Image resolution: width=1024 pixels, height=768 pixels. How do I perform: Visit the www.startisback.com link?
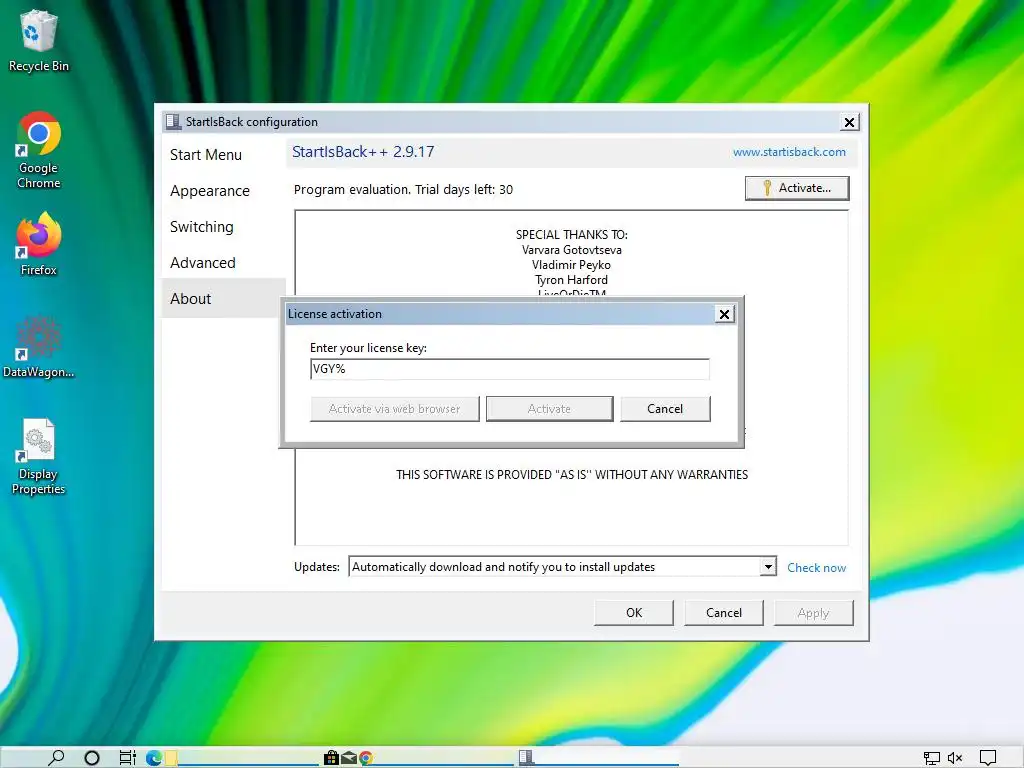[x=789, y=152]
